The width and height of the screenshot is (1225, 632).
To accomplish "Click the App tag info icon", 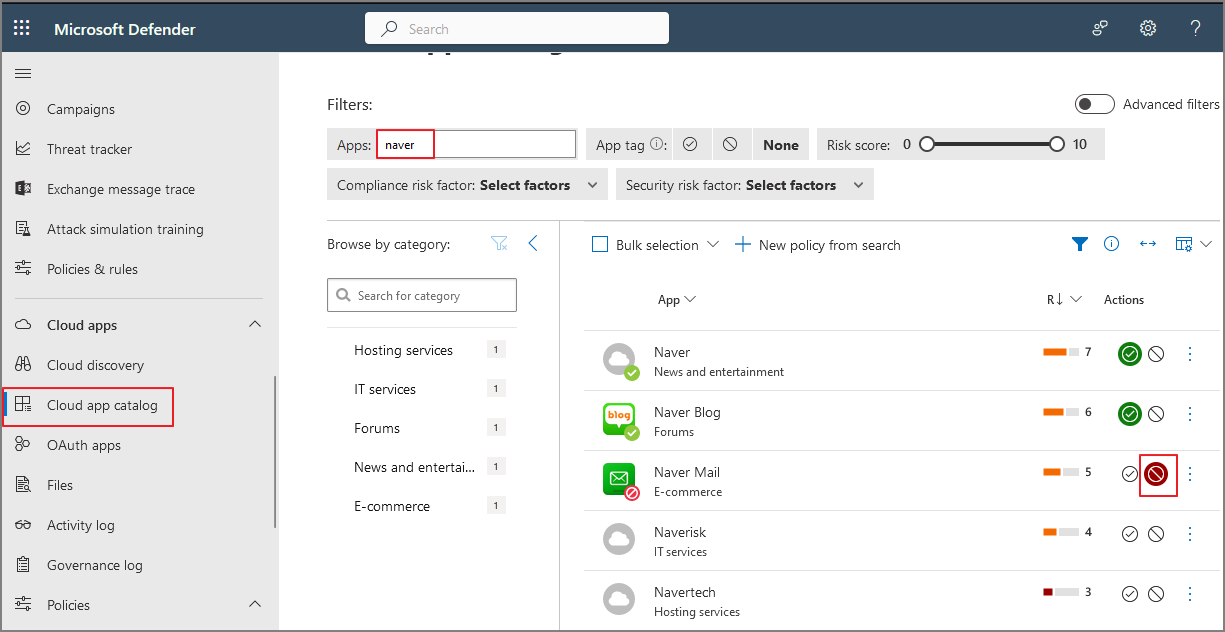I will (x=657, y=144).
